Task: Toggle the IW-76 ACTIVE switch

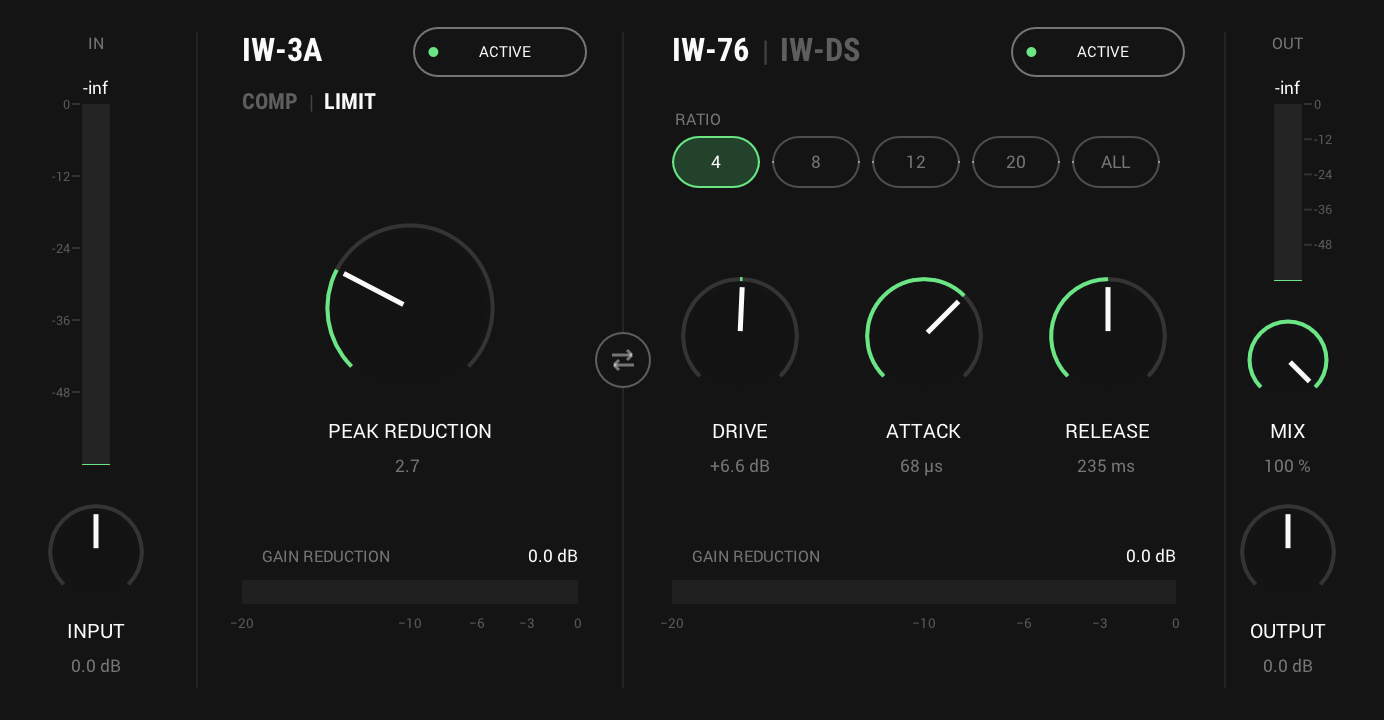Action: point(1098,52)
